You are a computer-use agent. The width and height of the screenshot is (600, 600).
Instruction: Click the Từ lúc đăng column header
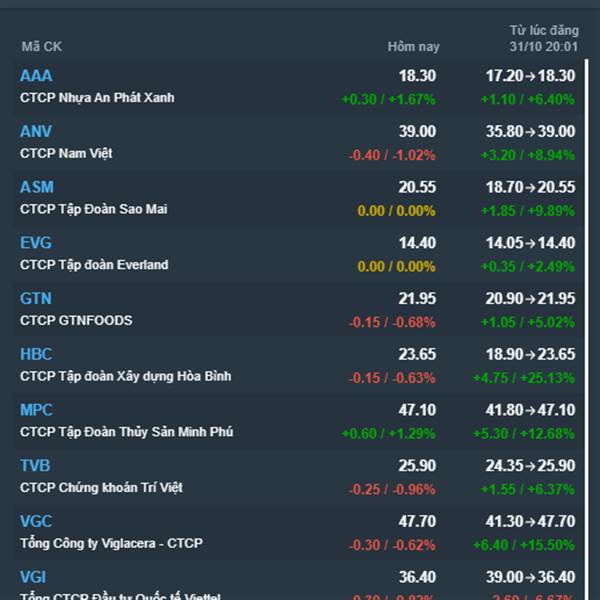pyautogui.click(x=544, y=38)
